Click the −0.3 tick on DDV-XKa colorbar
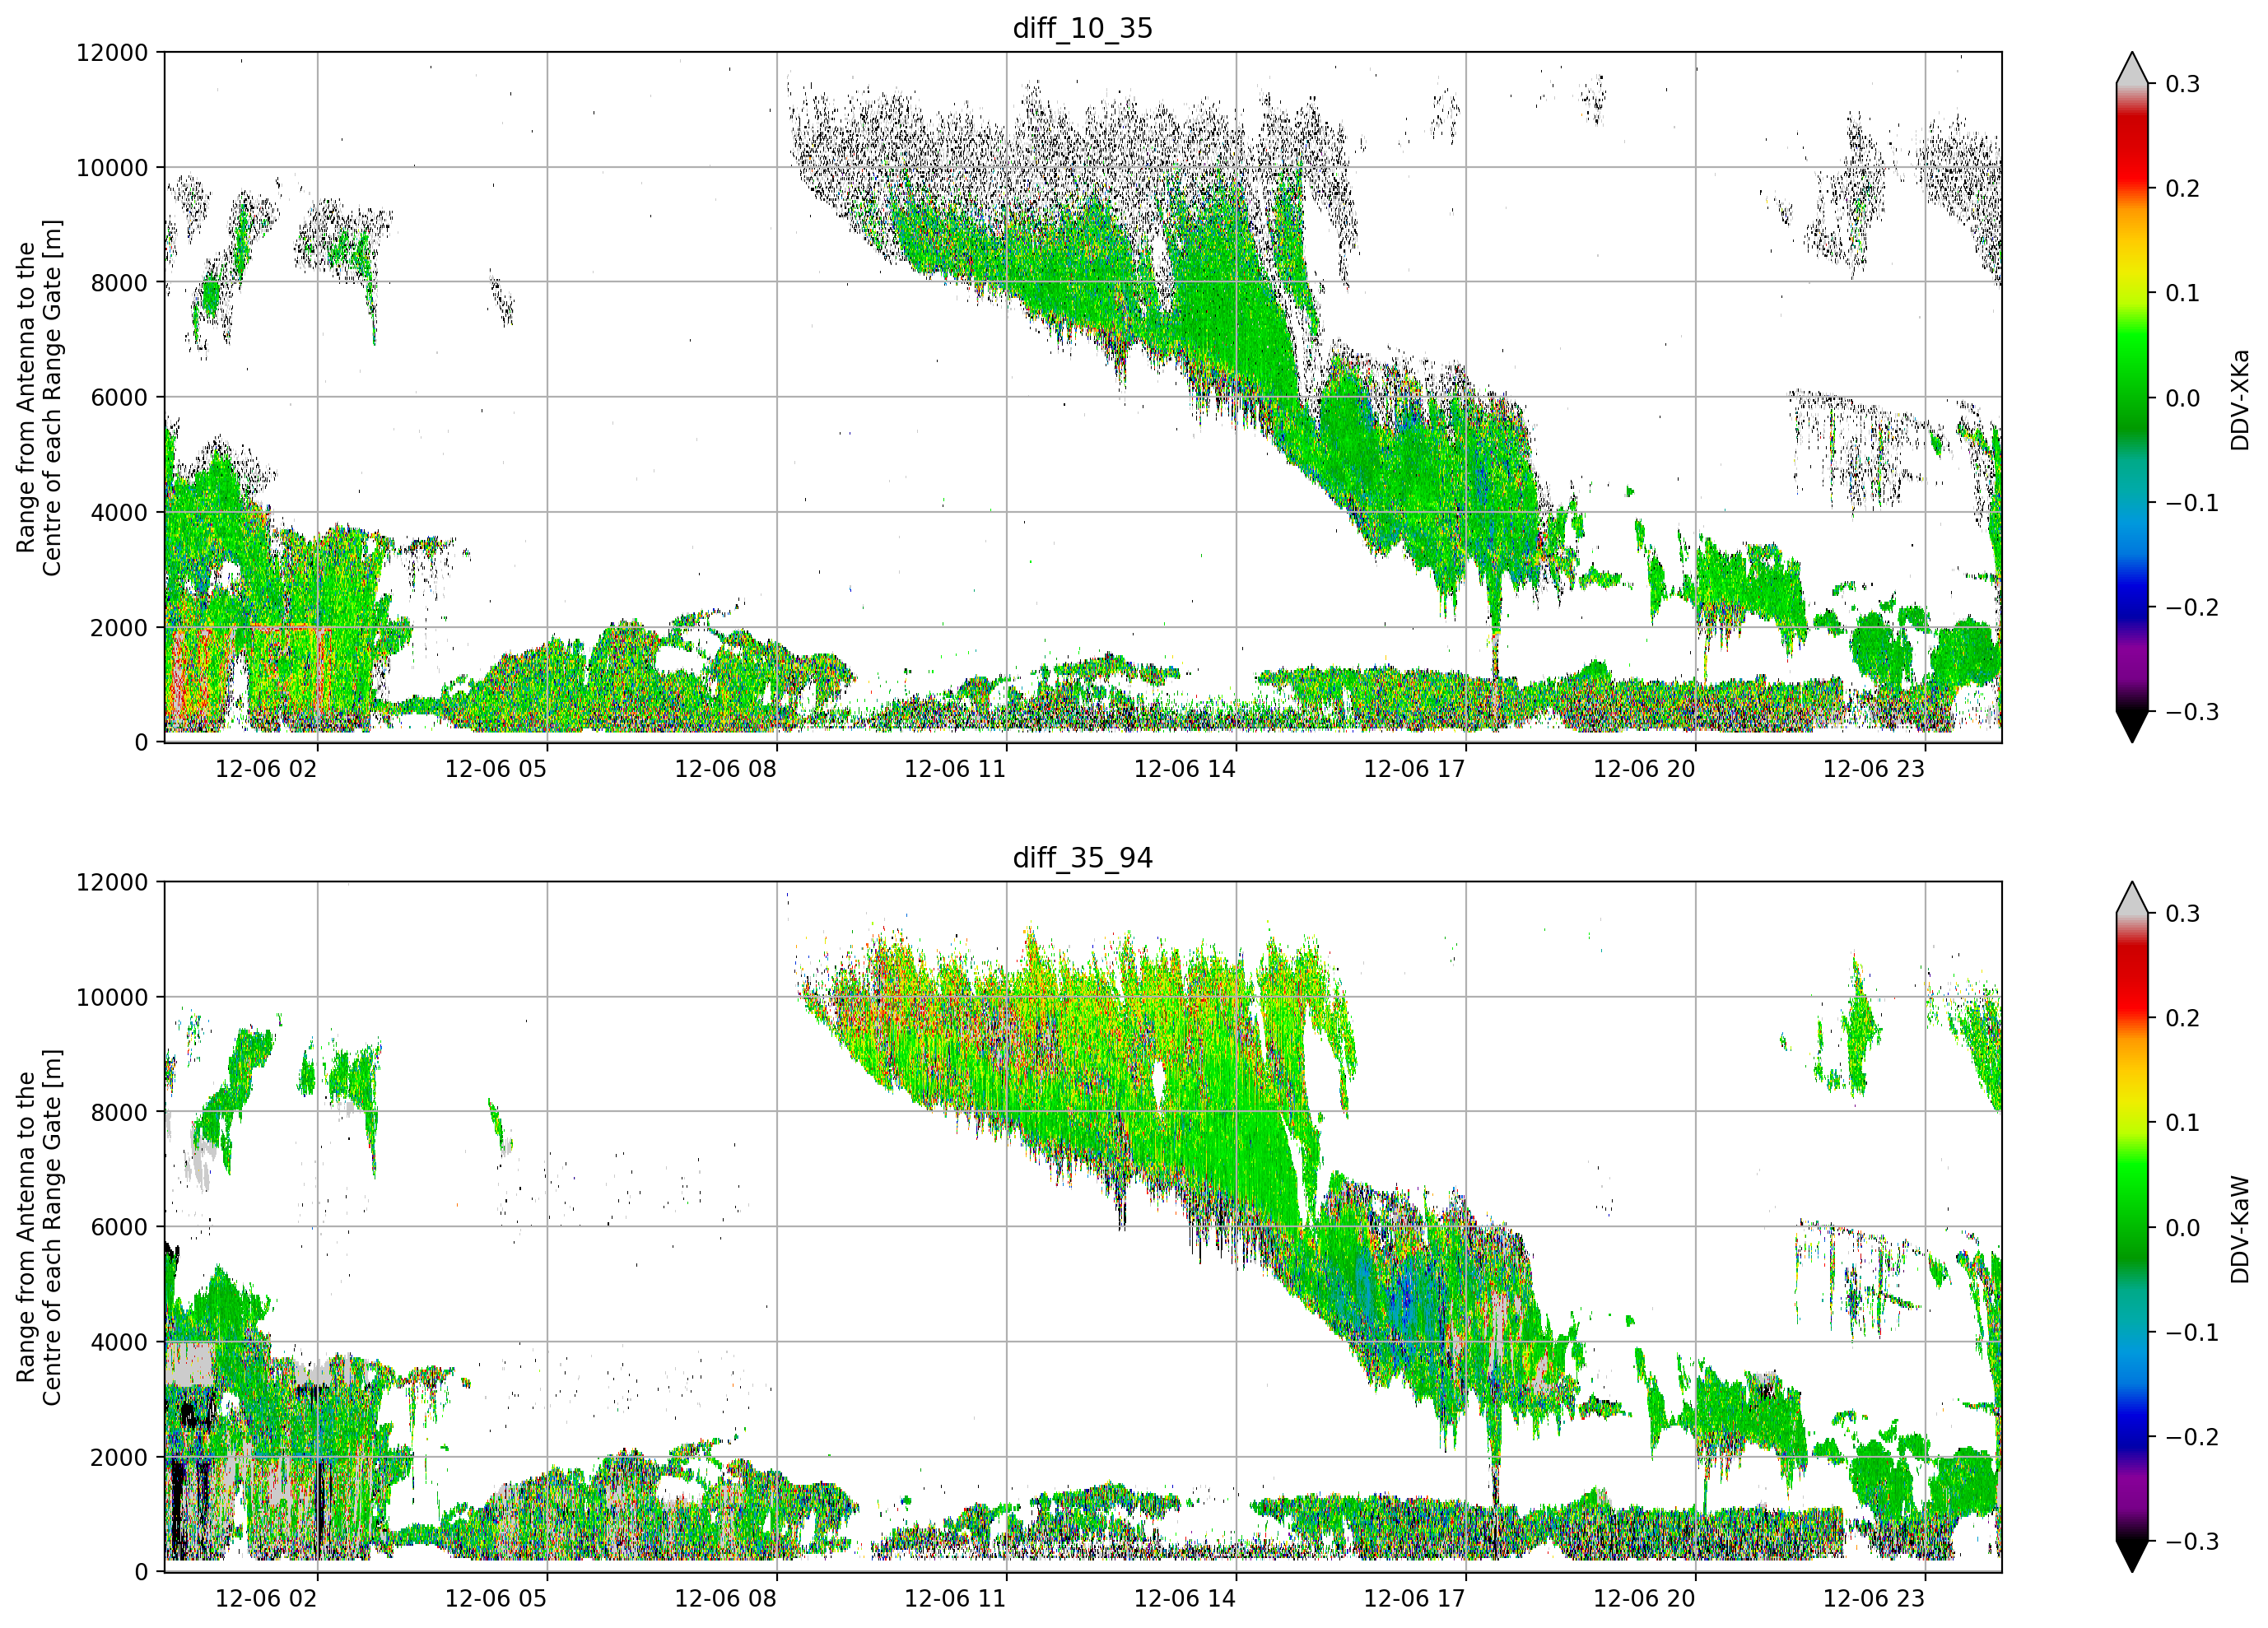This screenshot has height=1628, width=2268. pyautogui.click(x=2192, y=712)
